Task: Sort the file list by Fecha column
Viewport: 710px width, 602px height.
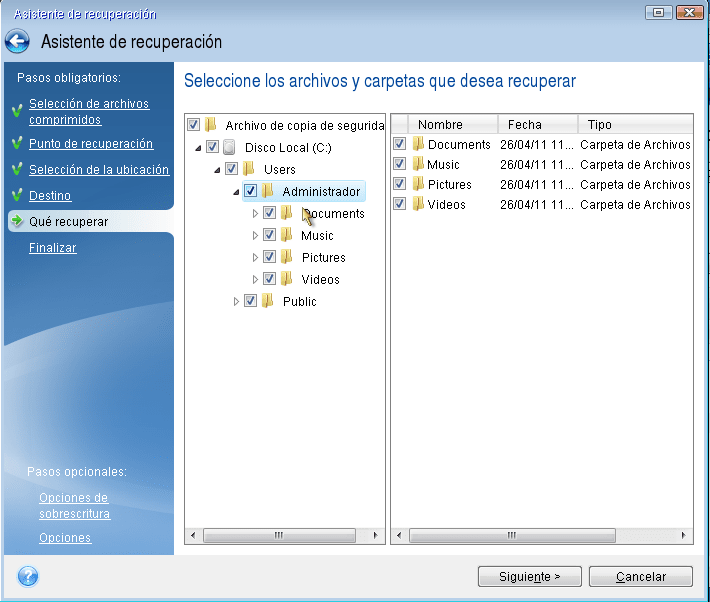Action: (x=538, y=124)
